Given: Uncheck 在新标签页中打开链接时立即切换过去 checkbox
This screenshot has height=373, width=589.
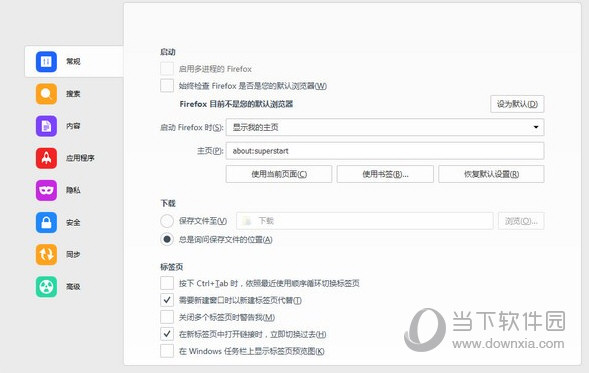Looking at the screenshot, I should (167, 334).
